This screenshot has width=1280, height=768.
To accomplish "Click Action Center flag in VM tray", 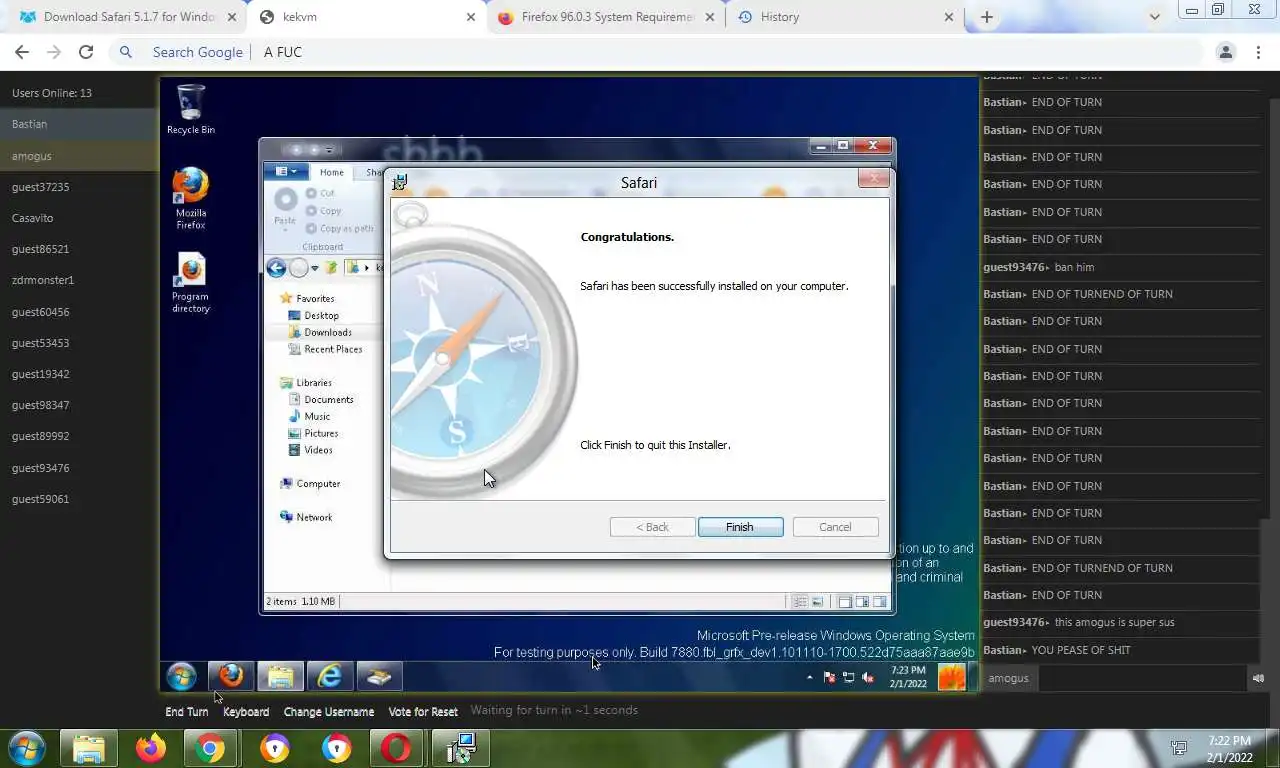I will click(829, 677).
